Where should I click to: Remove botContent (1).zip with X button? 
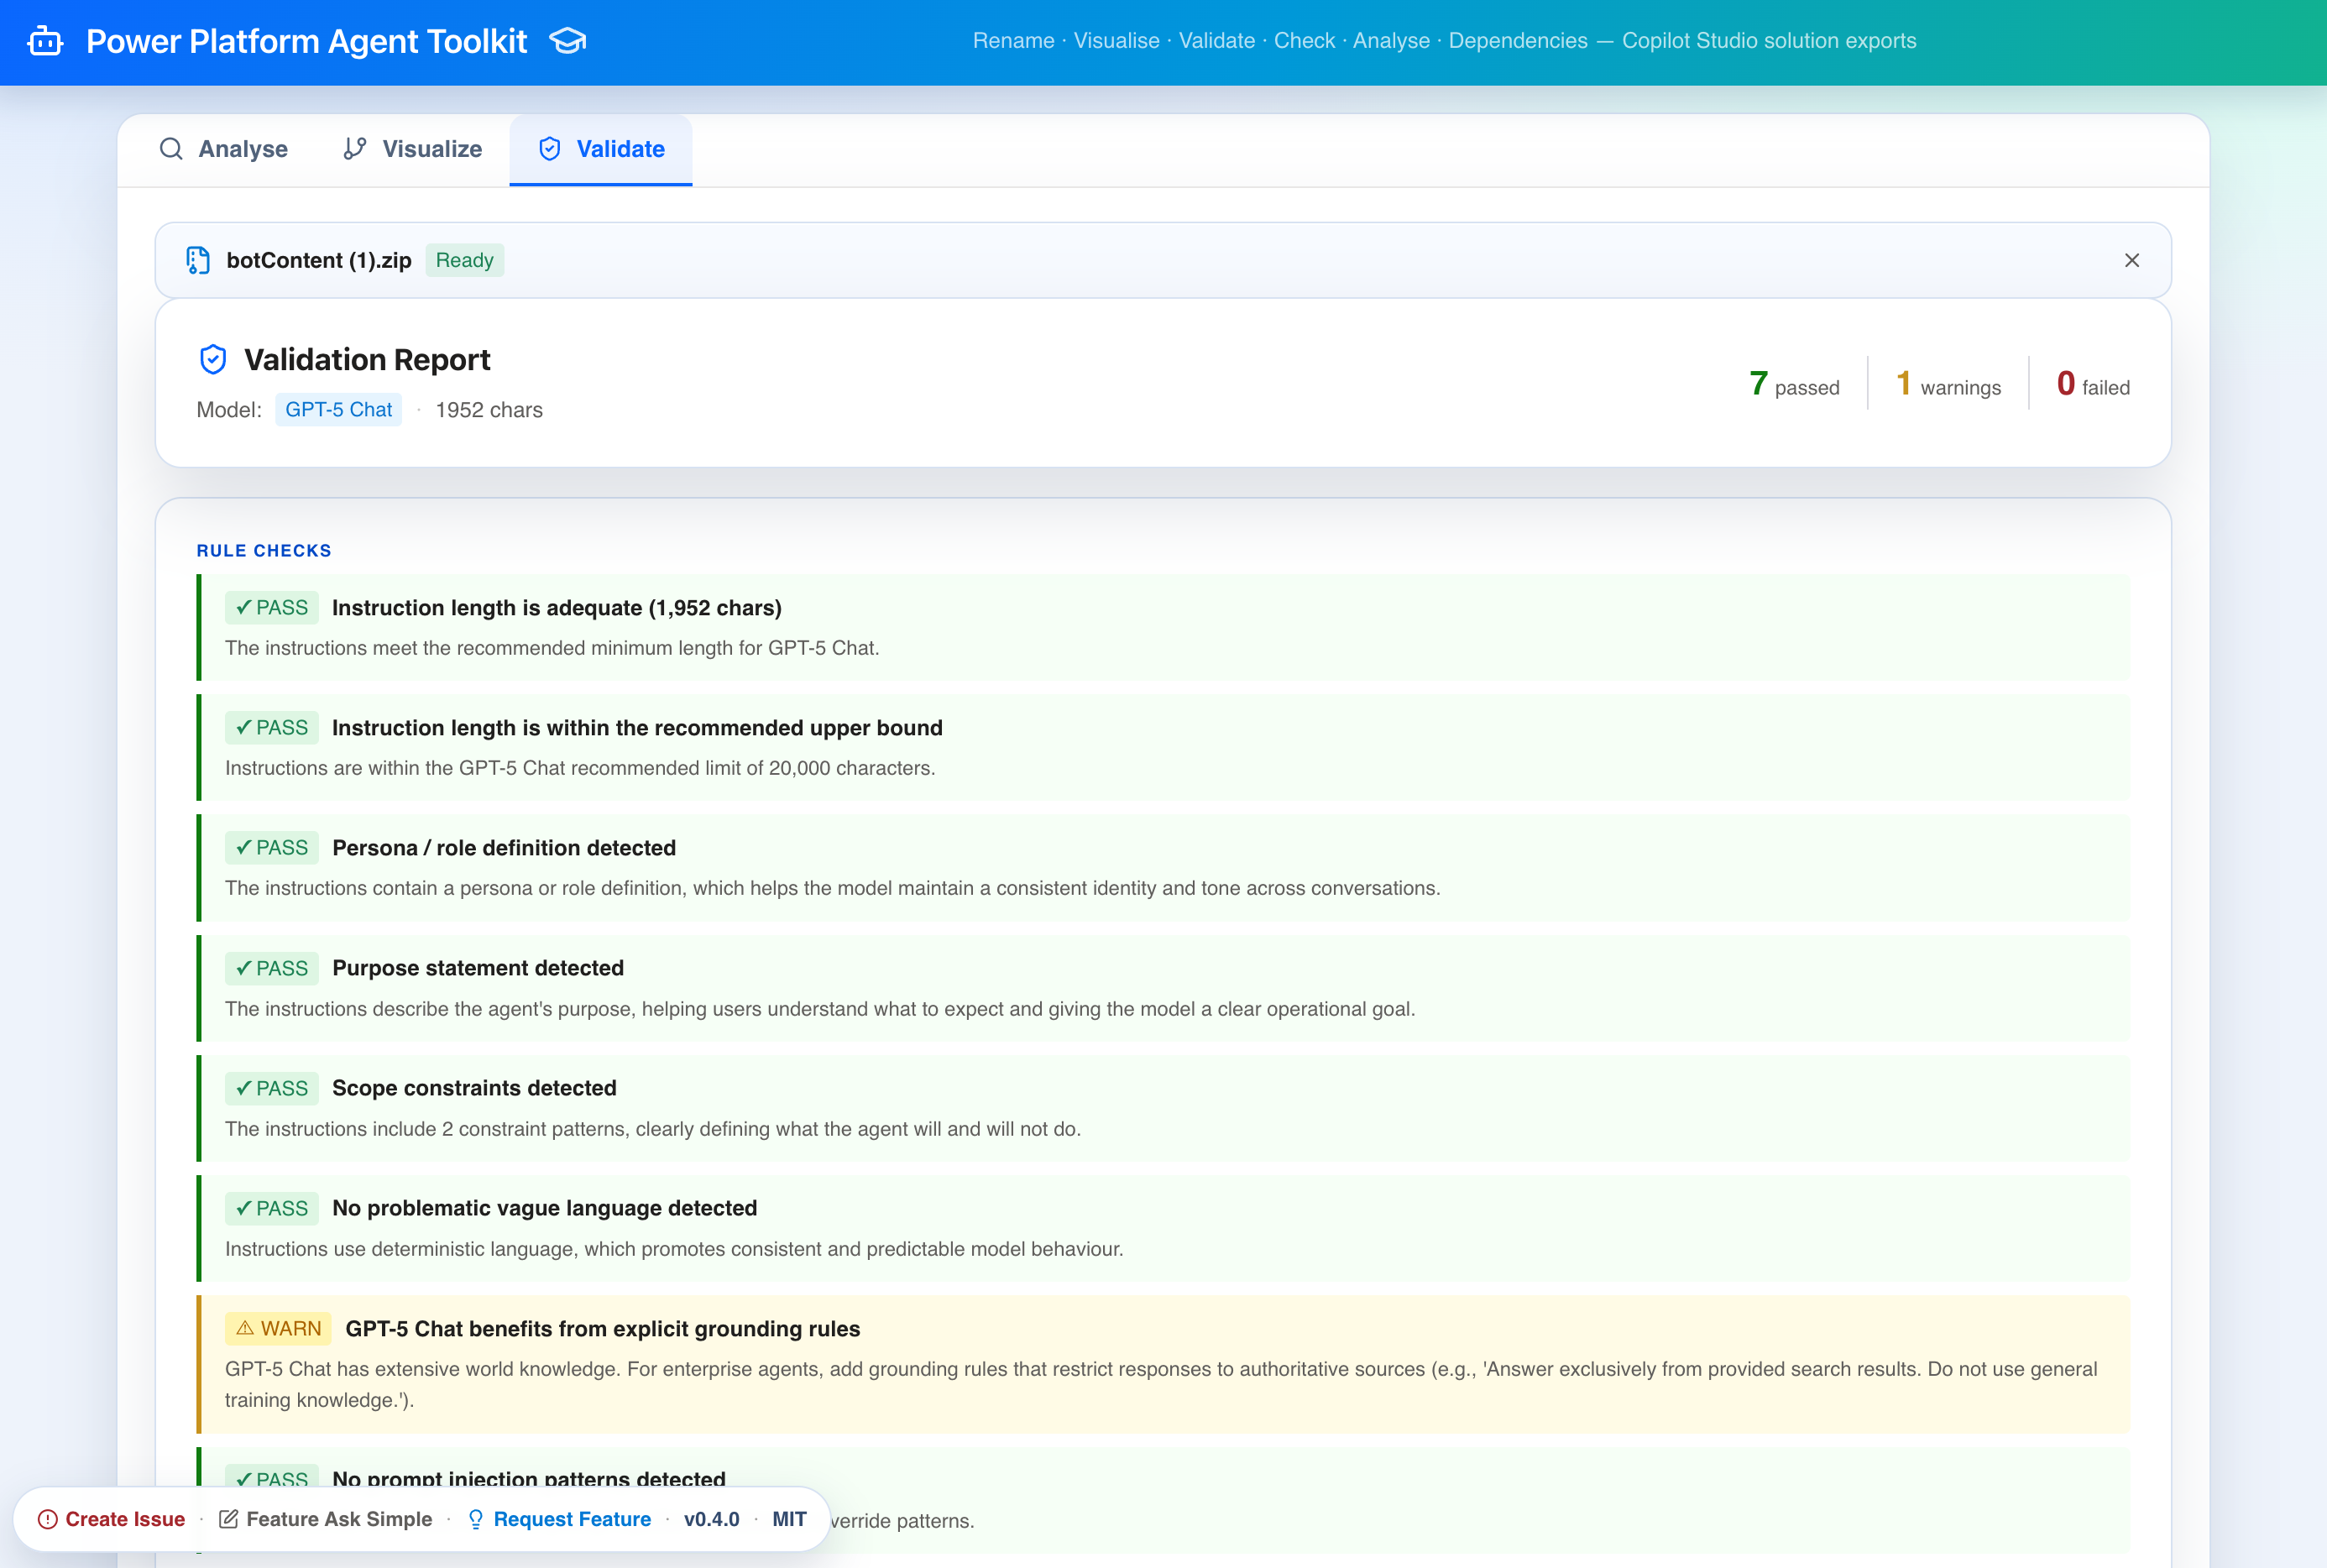(2131, 260)
